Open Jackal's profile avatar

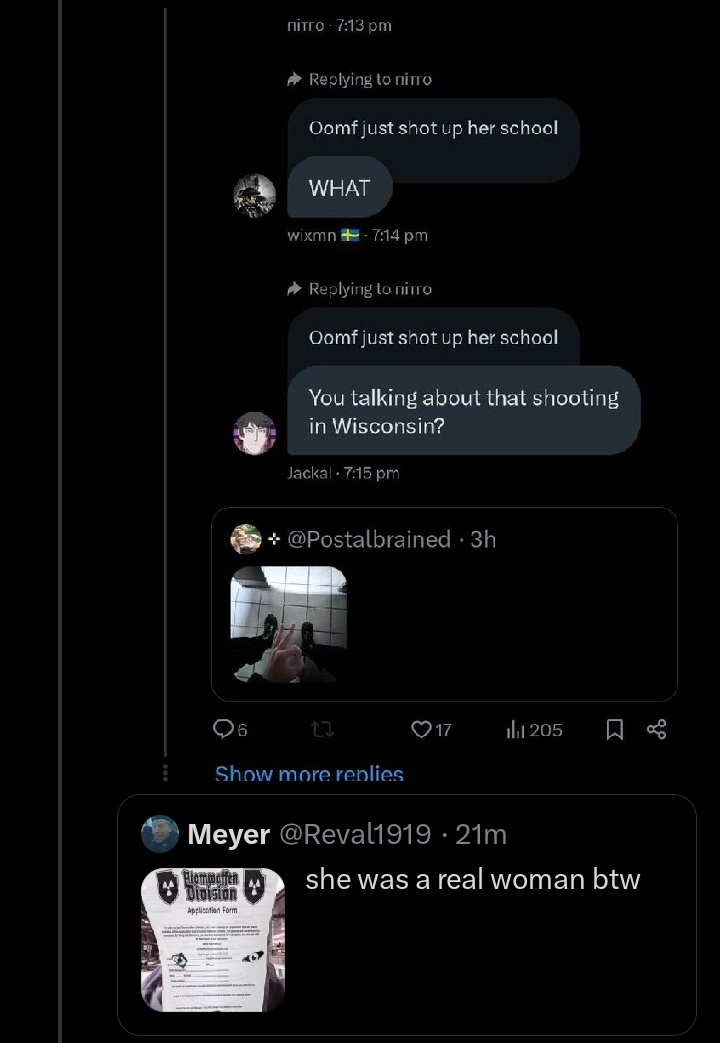point(255,433)
